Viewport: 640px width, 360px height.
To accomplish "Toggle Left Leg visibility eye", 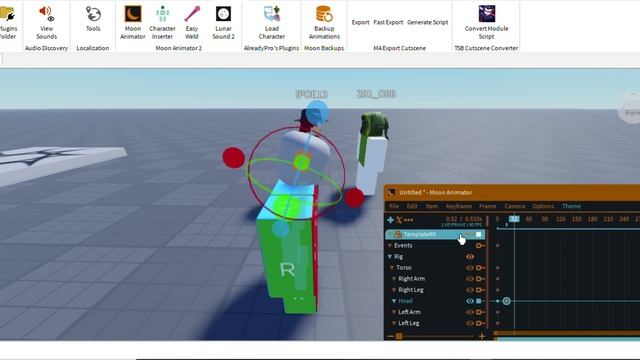I will pyautogui.click(x=470, y=323).
